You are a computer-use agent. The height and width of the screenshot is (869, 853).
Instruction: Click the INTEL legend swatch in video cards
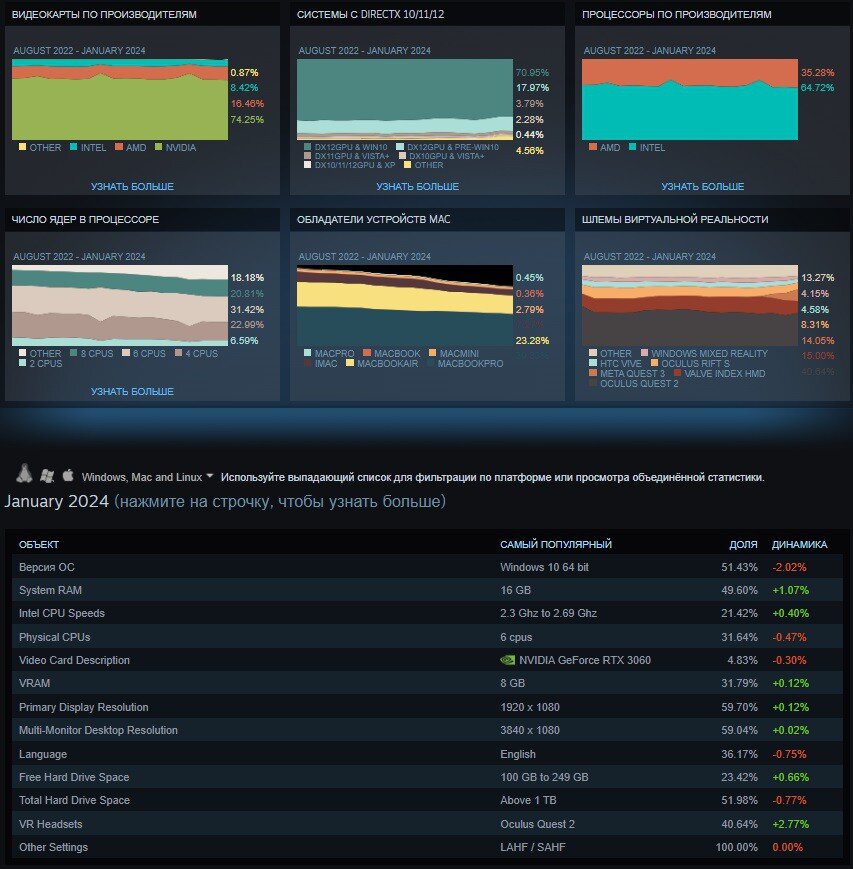pyautogui.click(x=73, y=147)
